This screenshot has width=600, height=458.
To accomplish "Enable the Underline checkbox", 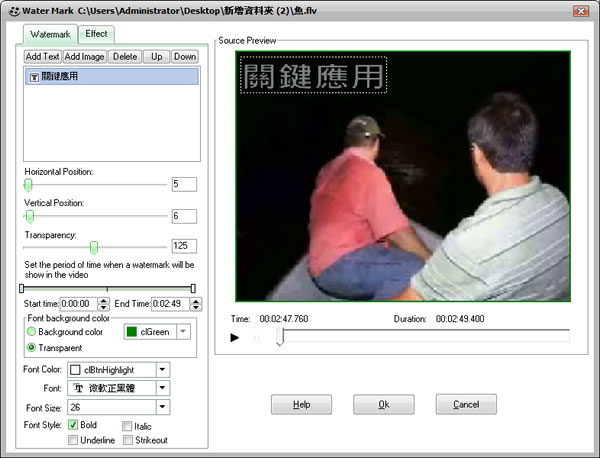I will (x=73, y=440).
